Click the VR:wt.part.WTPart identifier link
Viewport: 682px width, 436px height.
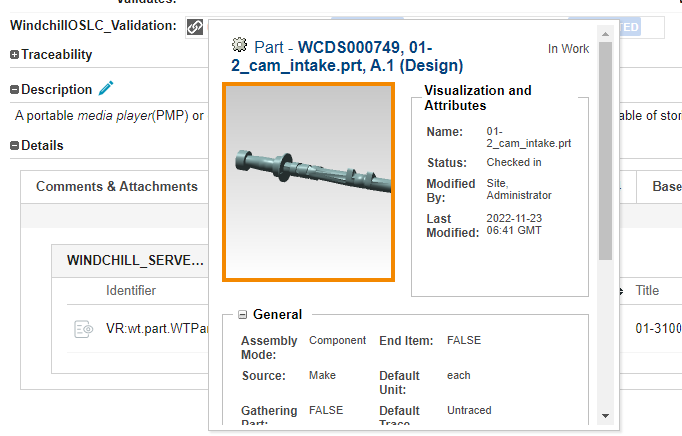tap(157, 329)
